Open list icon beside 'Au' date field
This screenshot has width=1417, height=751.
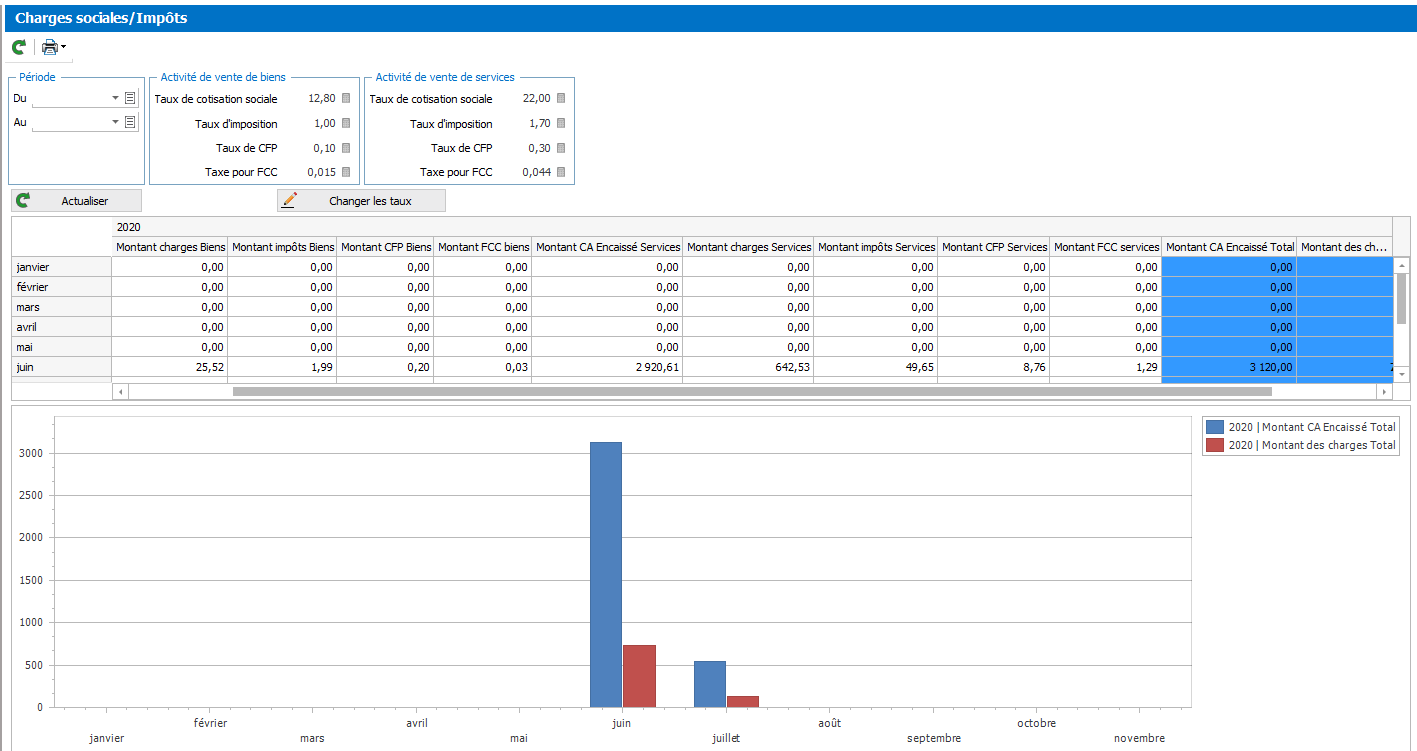tap(130, 122)
